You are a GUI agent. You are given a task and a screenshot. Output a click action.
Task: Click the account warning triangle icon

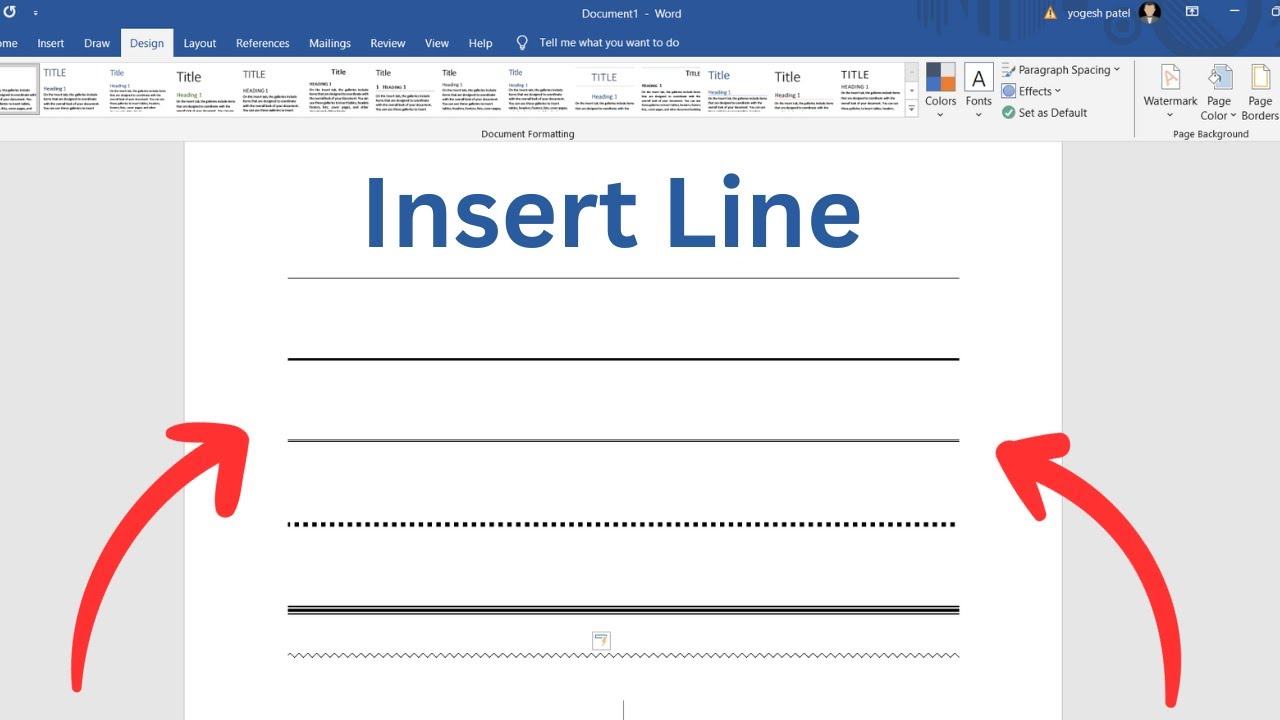(1050, 14)
